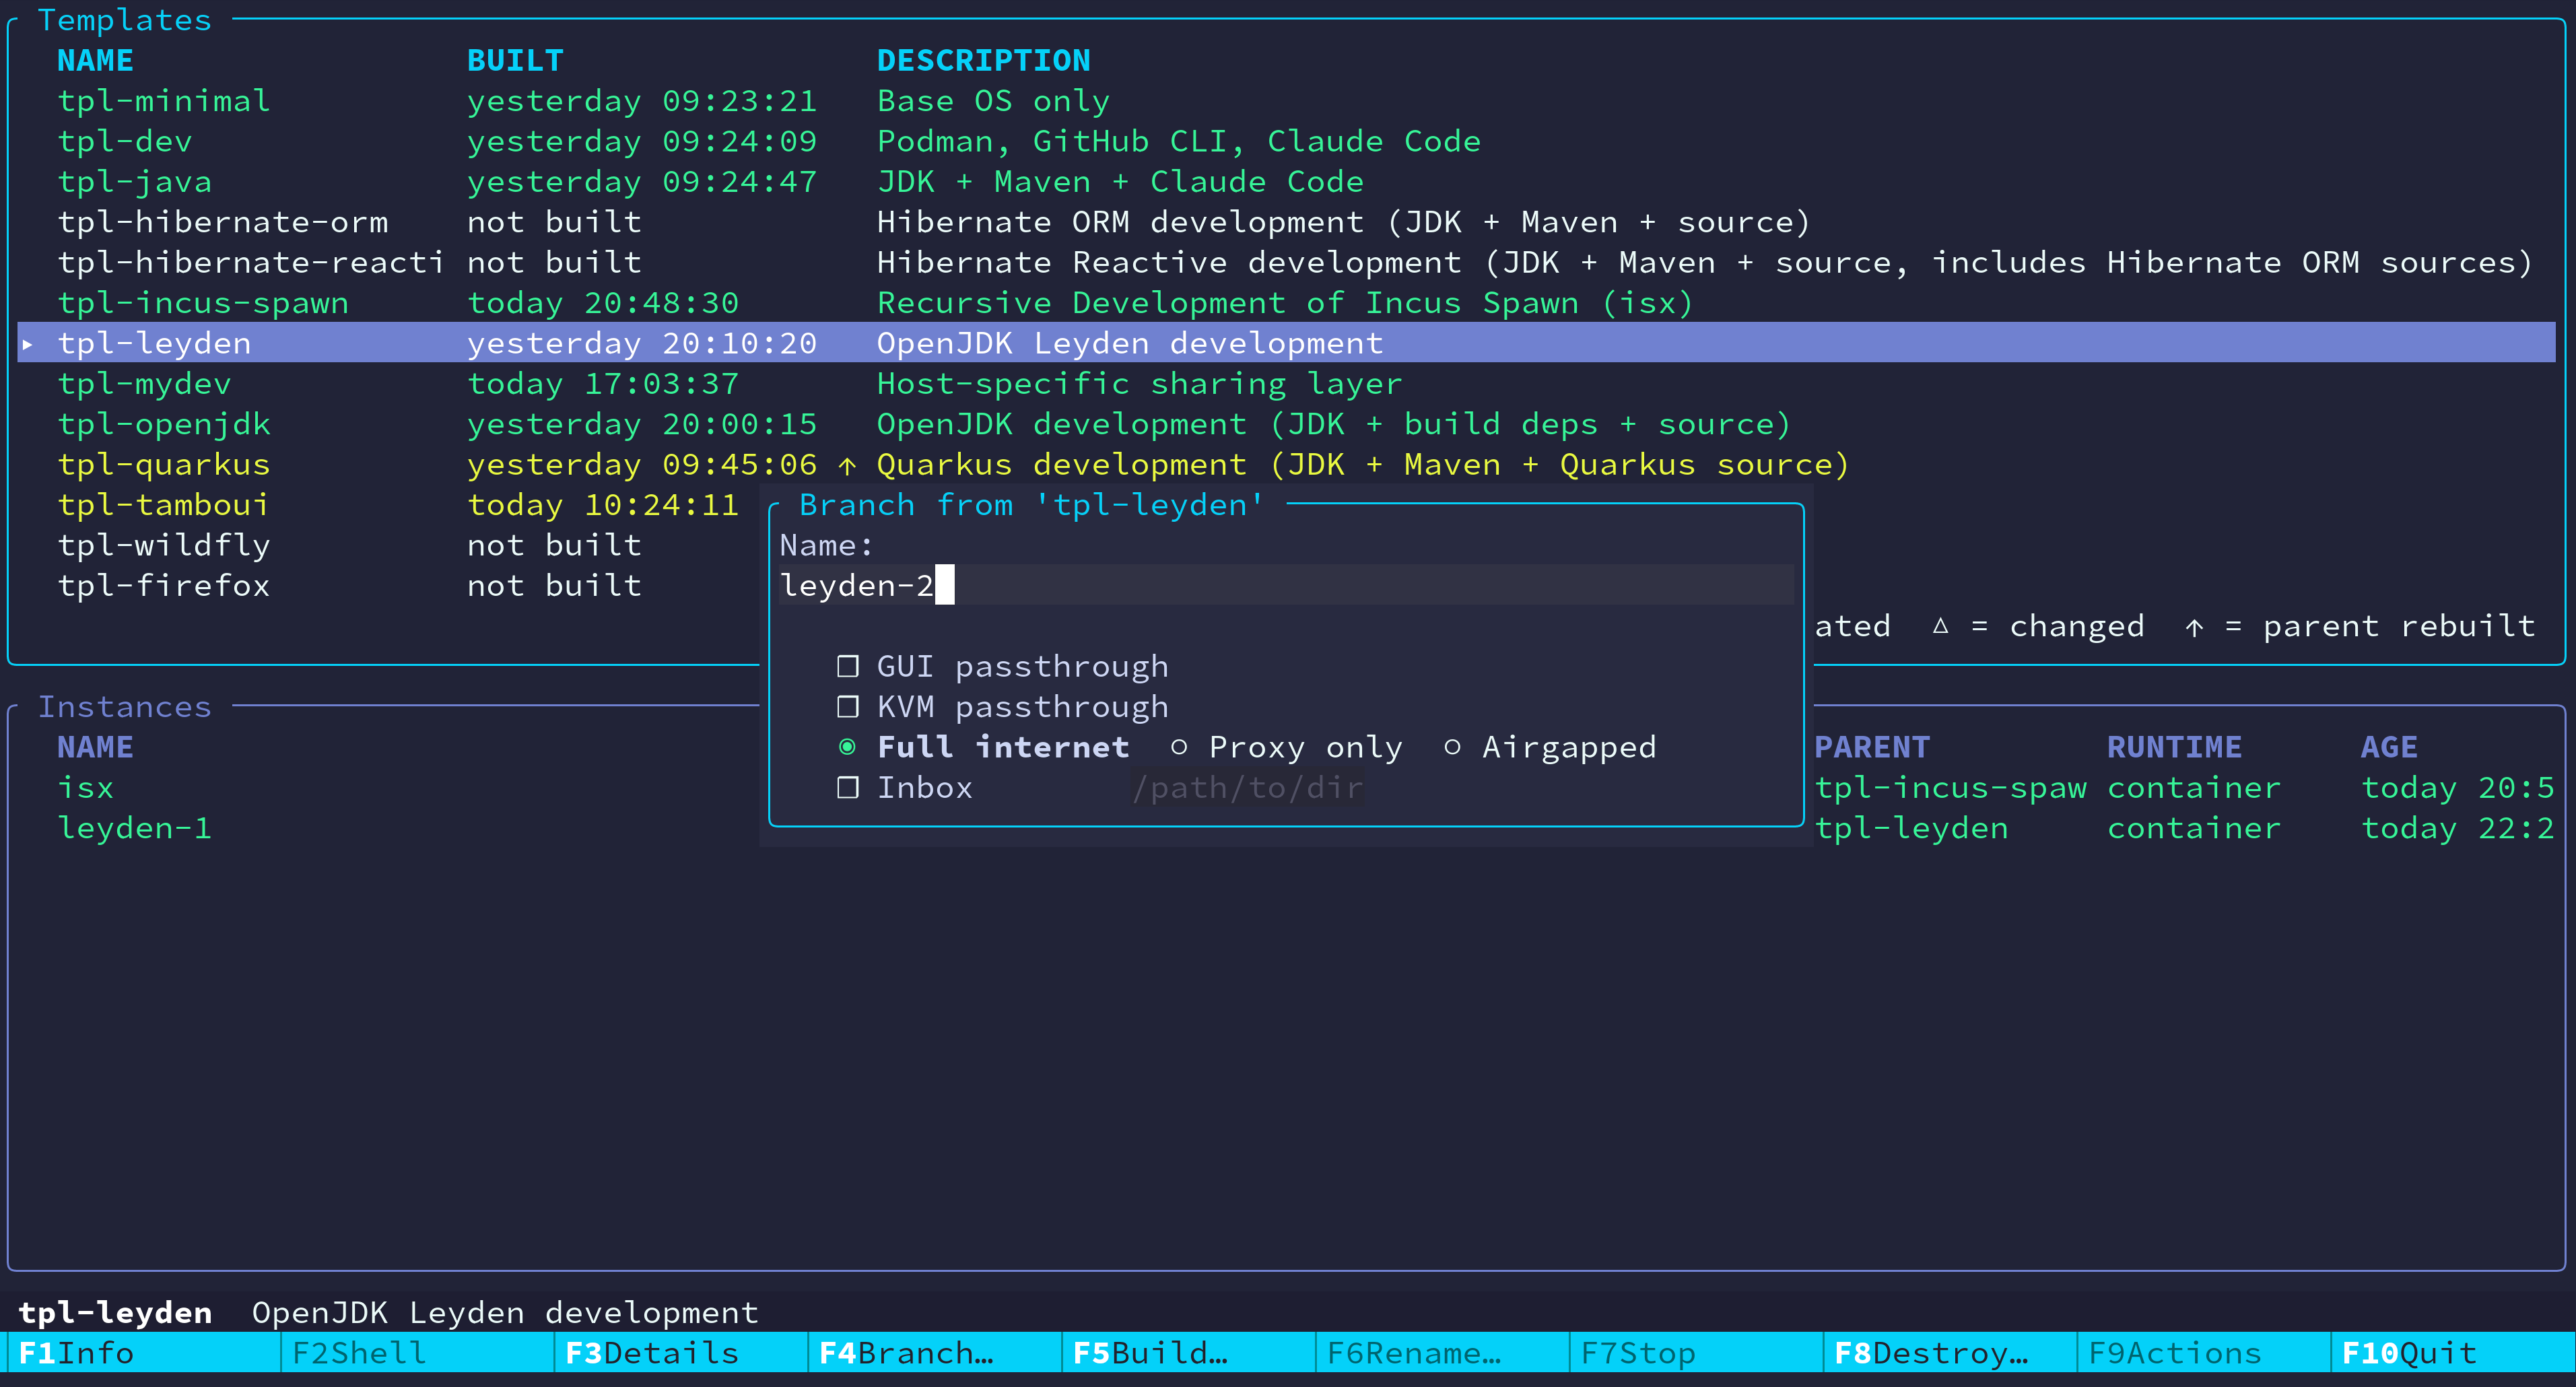Select the leyden-1 instance row
2576x1387 pixels.
389,828
